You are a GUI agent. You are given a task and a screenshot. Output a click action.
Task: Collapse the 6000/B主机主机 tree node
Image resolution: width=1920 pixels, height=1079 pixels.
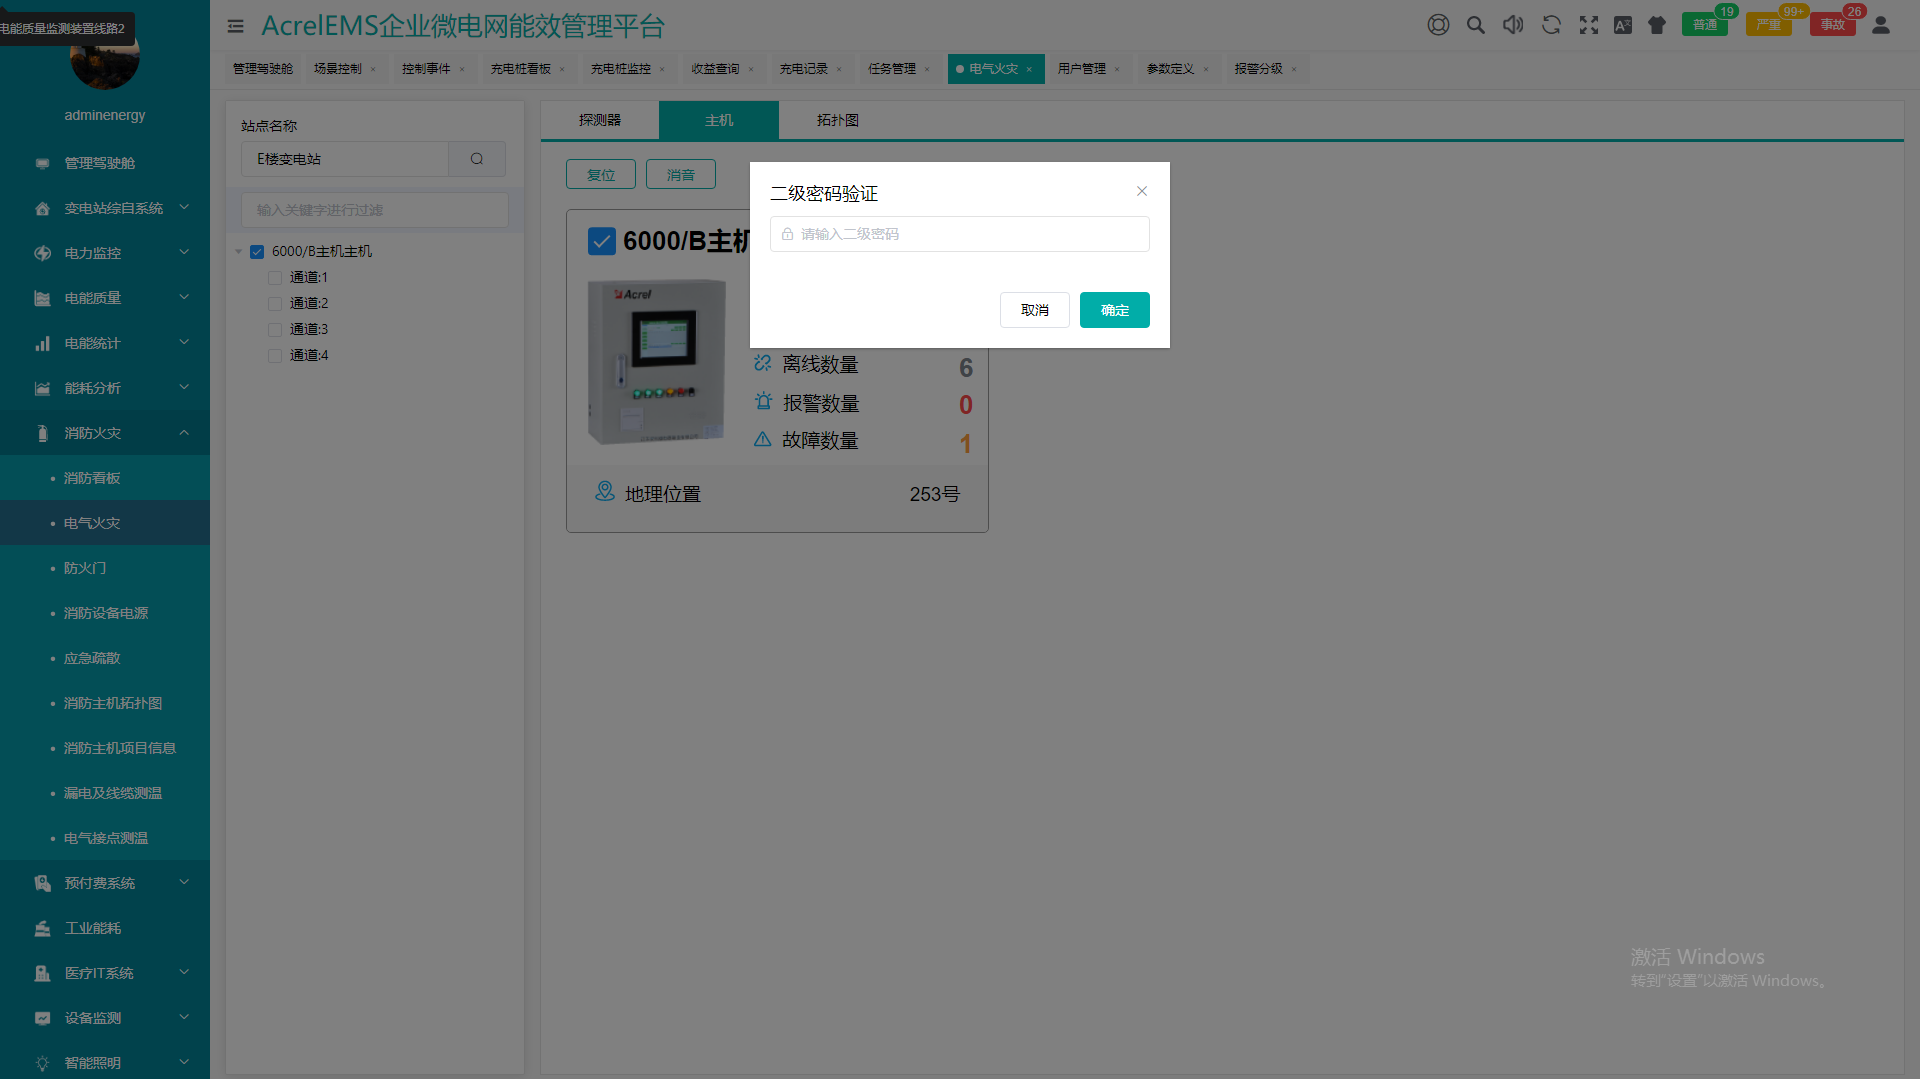tap(239, 252)
